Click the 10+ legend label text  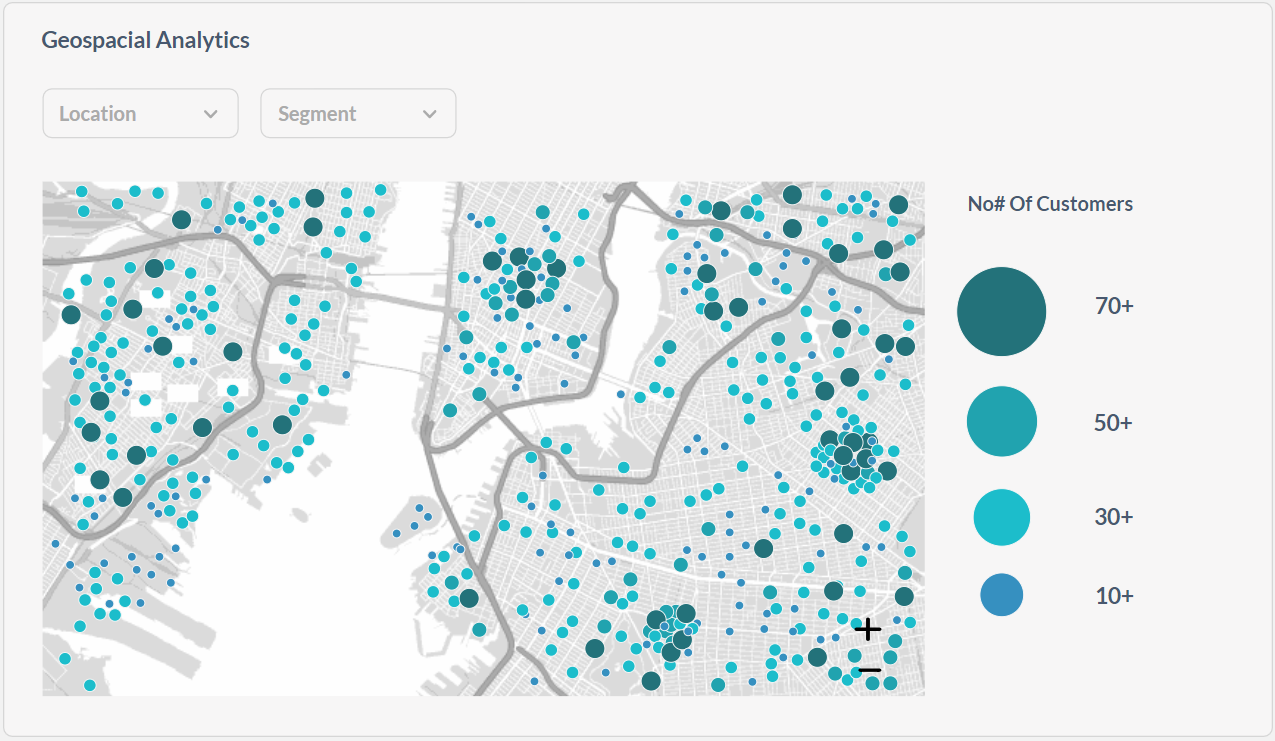1114,595
